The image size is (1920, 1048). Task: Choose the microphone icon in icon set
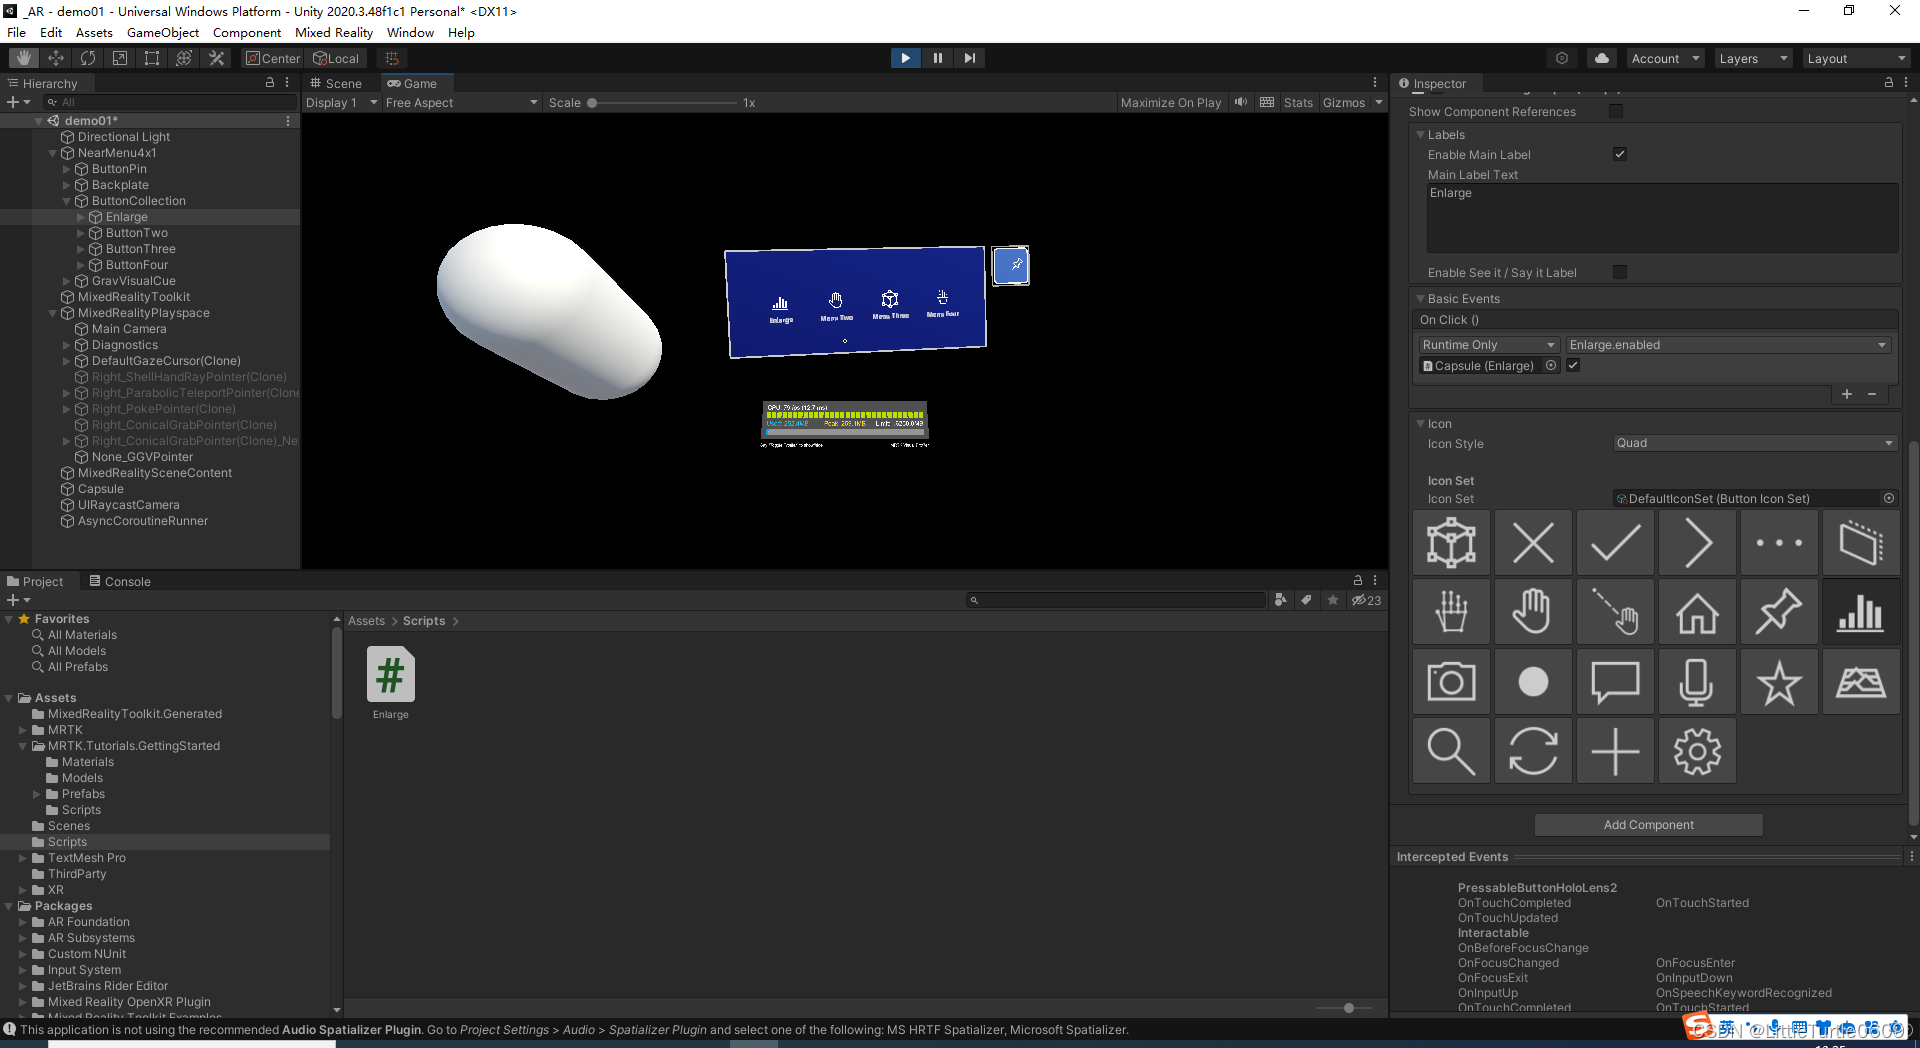pos(1697,681)
